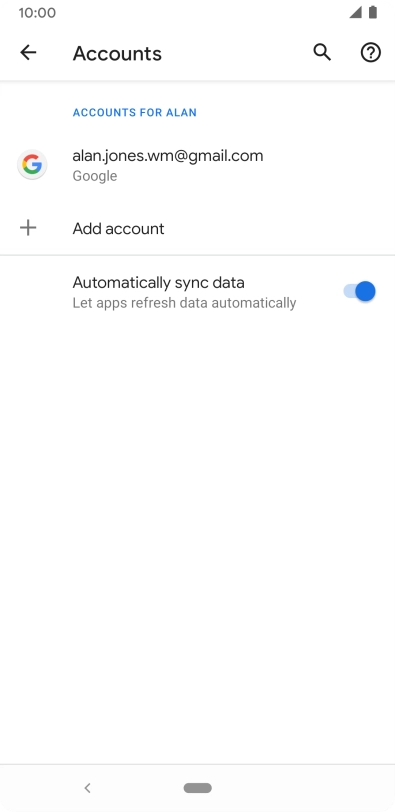Click the 10:00 clock in the status bar

(37, 12)
